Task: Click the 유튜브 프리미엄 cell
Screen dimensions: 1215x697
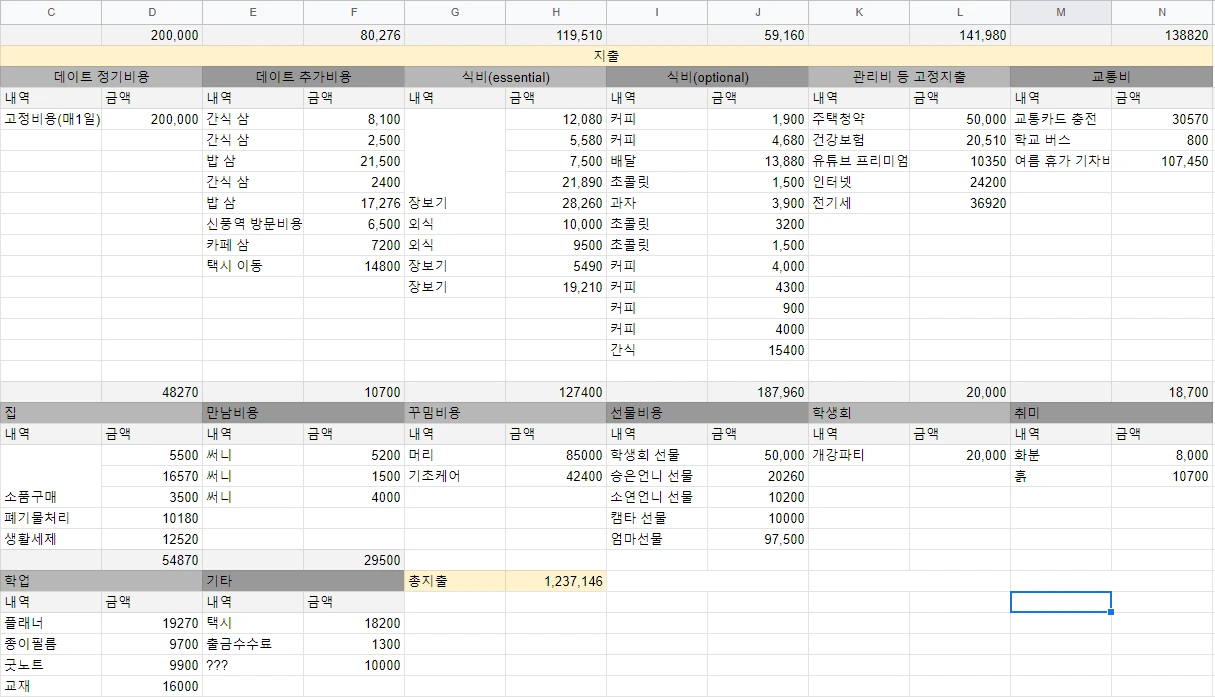Action: pos(858,160)
